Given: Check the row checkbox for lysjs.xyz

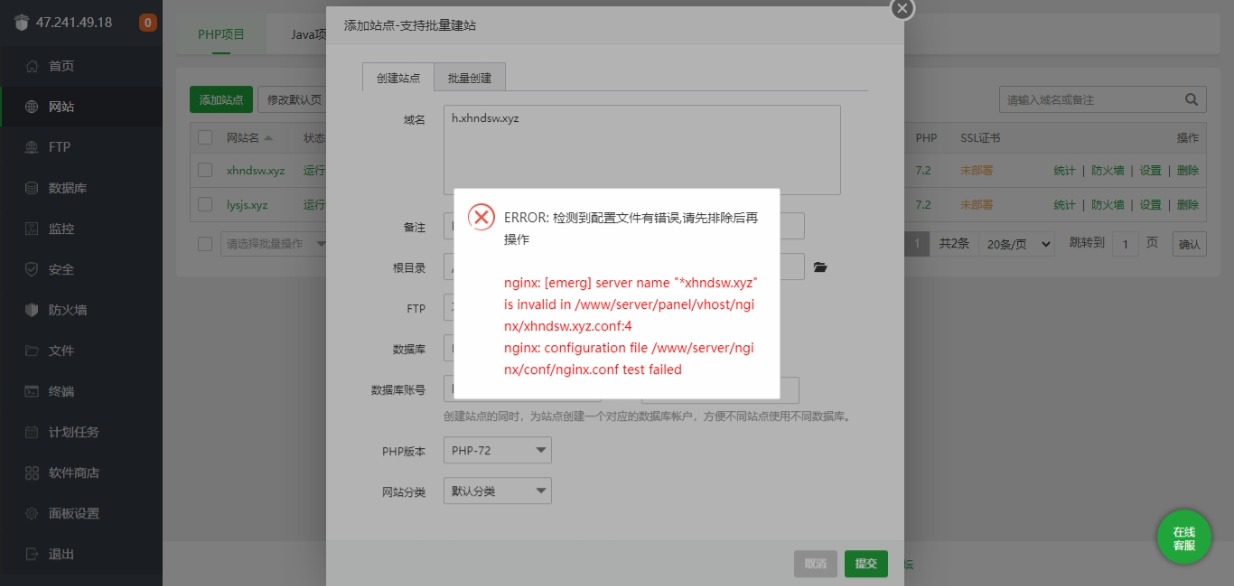Looking at the screenshot, I should pyautogui.click(x=205, y=205).
